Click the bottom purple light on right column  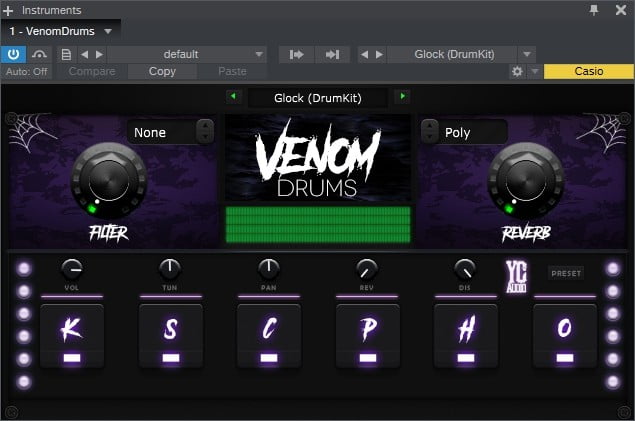(x=612, y=381)
